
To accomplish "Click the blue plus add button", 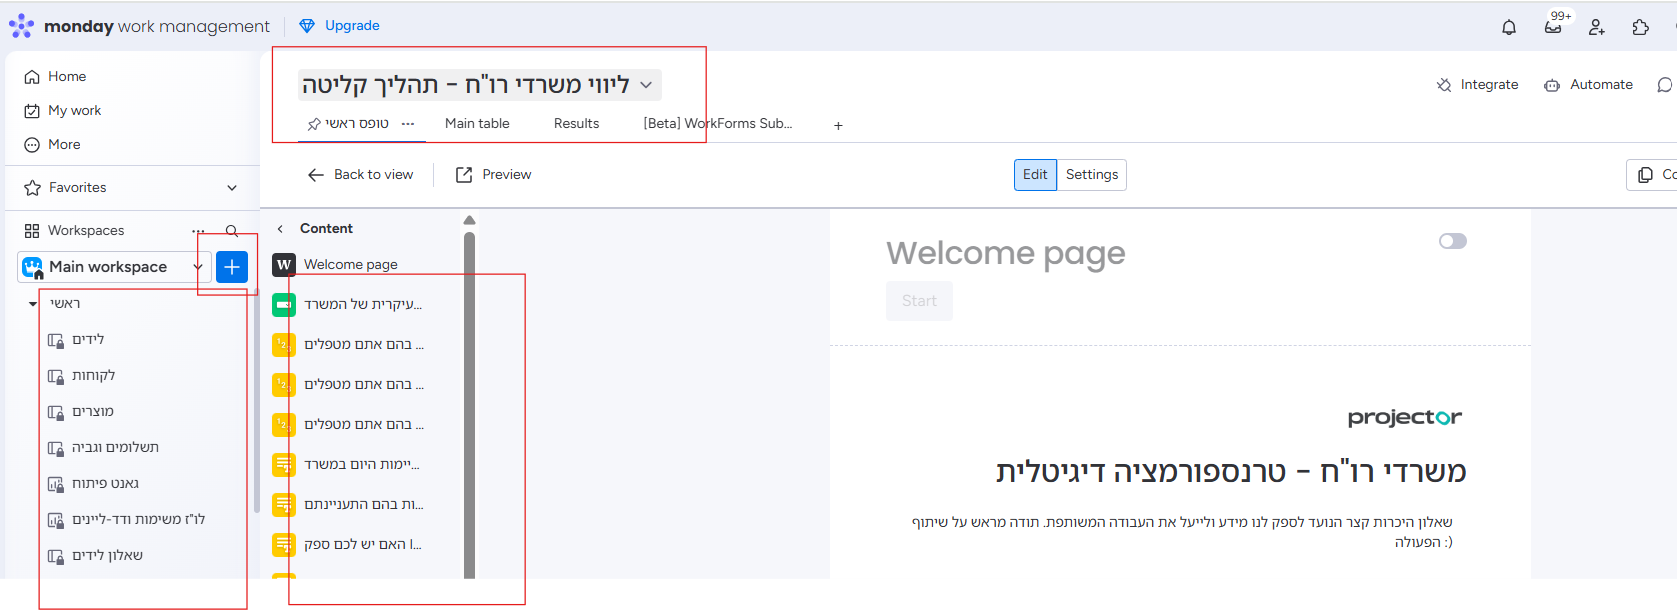I will click(x=232, y=267).
